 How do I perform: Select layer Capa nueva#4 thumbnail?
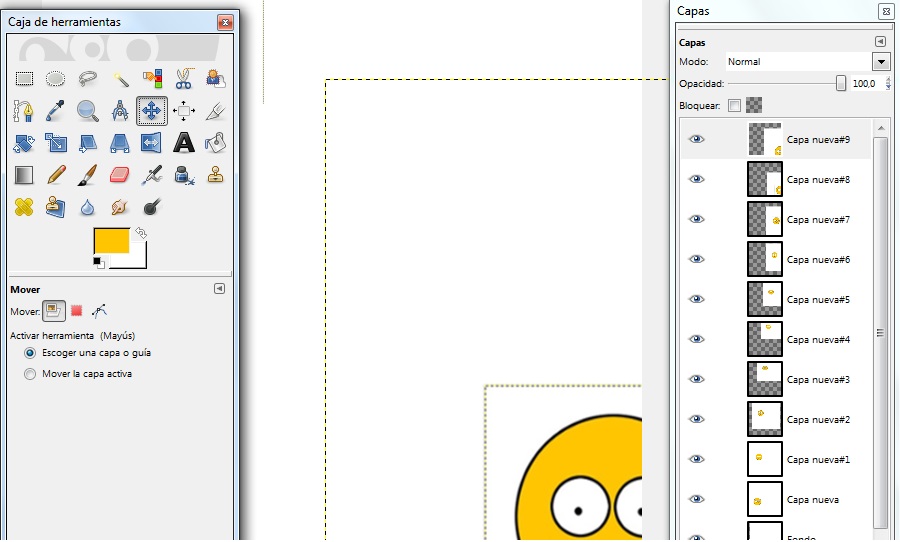pos(765,339)
